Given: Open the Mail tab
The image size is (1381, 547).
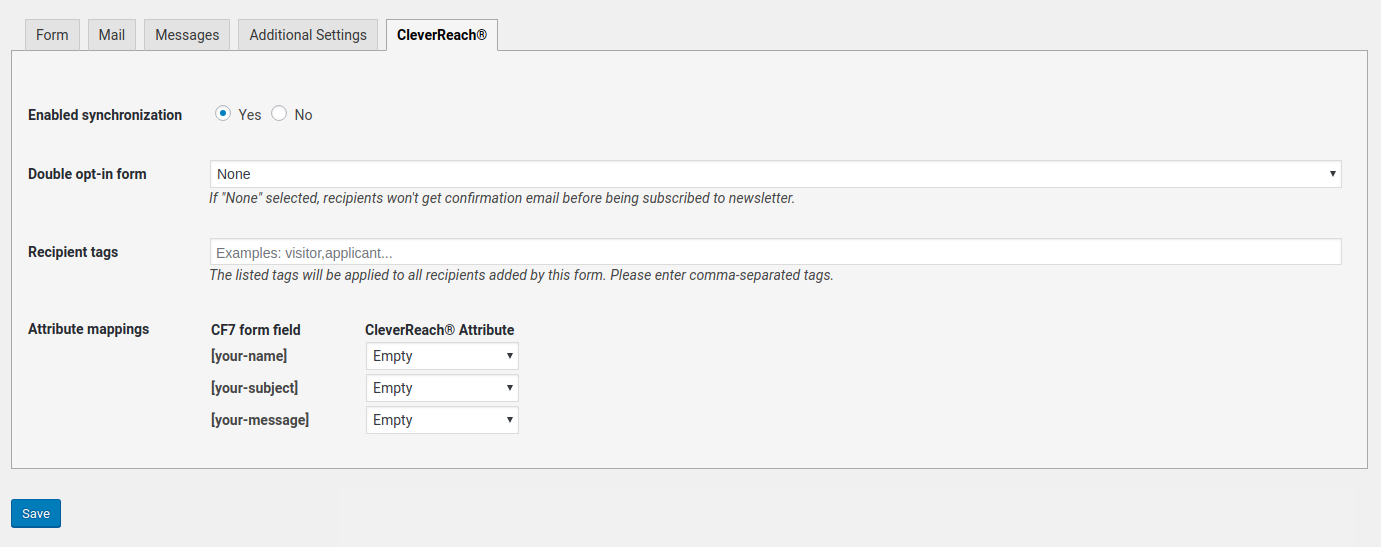Looking at the screenshot, I should pos(112,35).
